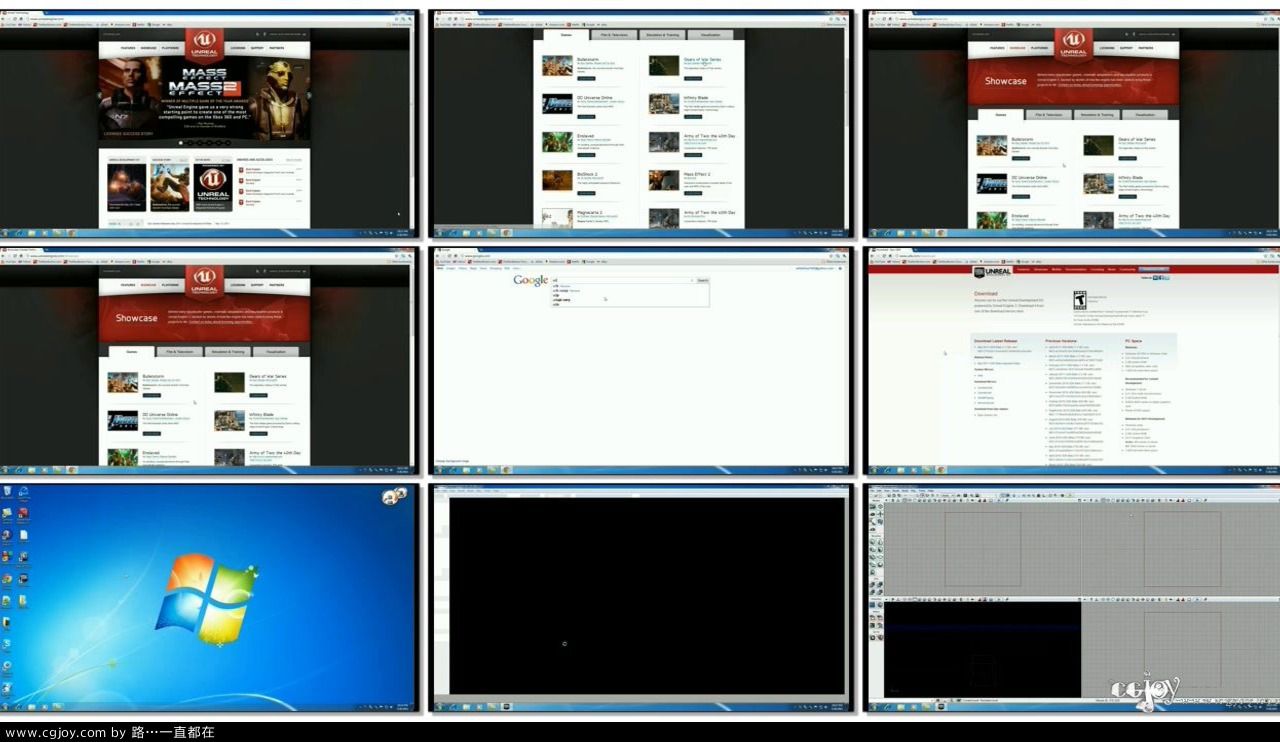Viewport: 1280px width, 742px height.
Task: Open Unreal Technology thumbnail card below Mass Effect banner
Action: point(213,186)
